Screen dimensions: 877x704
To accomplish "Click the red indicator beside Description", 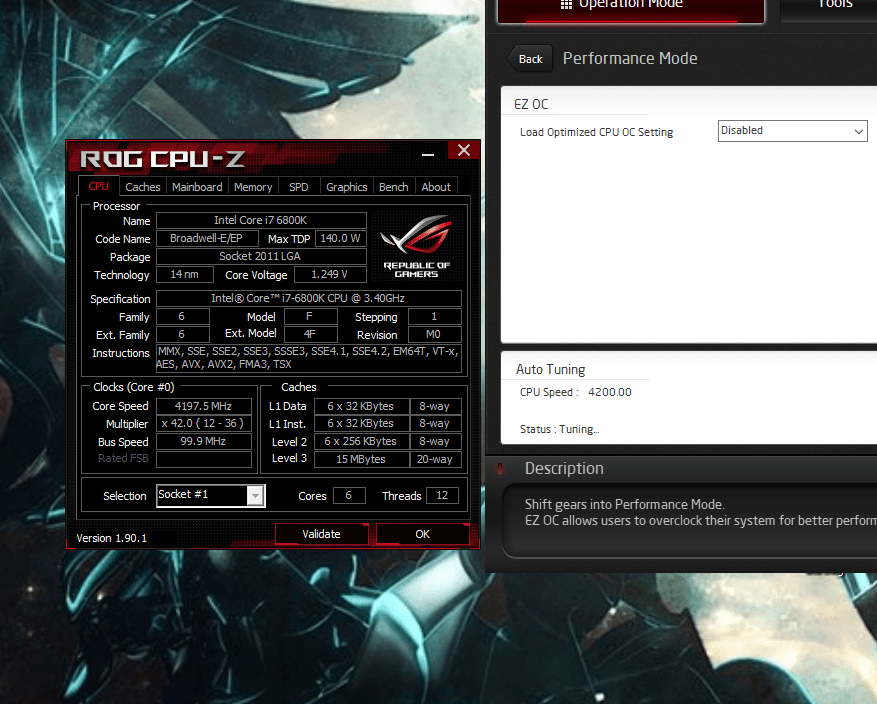I will click(501, 469).
